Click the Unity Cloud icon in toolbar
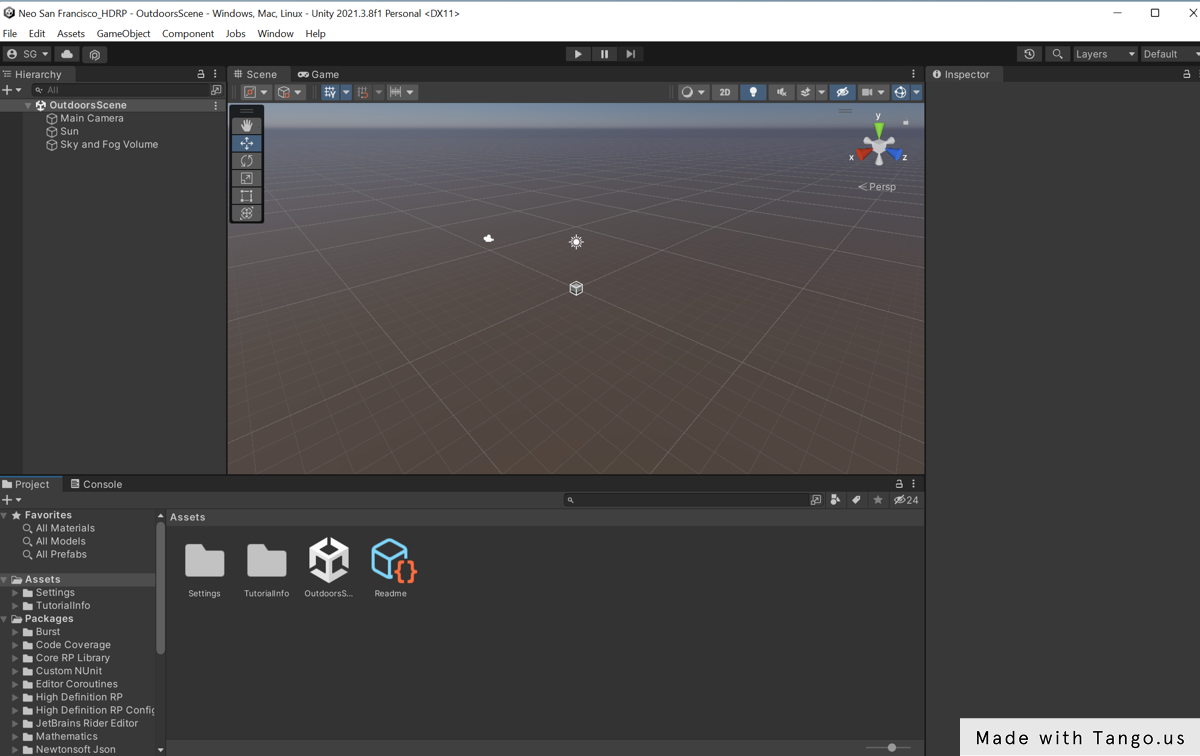This screenshot has height=756, width=1200. click(x=67, y=54)
